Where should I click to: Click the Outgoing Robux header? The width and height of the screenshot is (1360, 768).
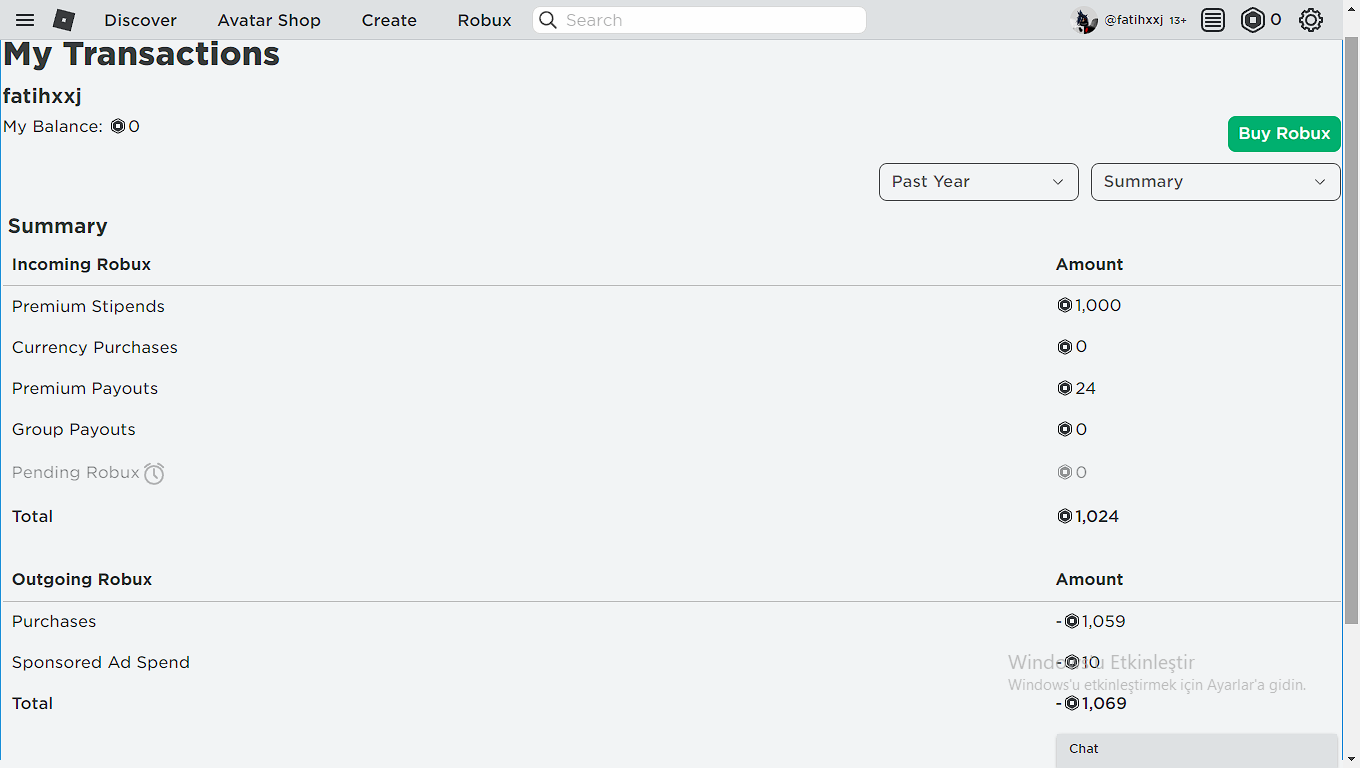(82, 579)
